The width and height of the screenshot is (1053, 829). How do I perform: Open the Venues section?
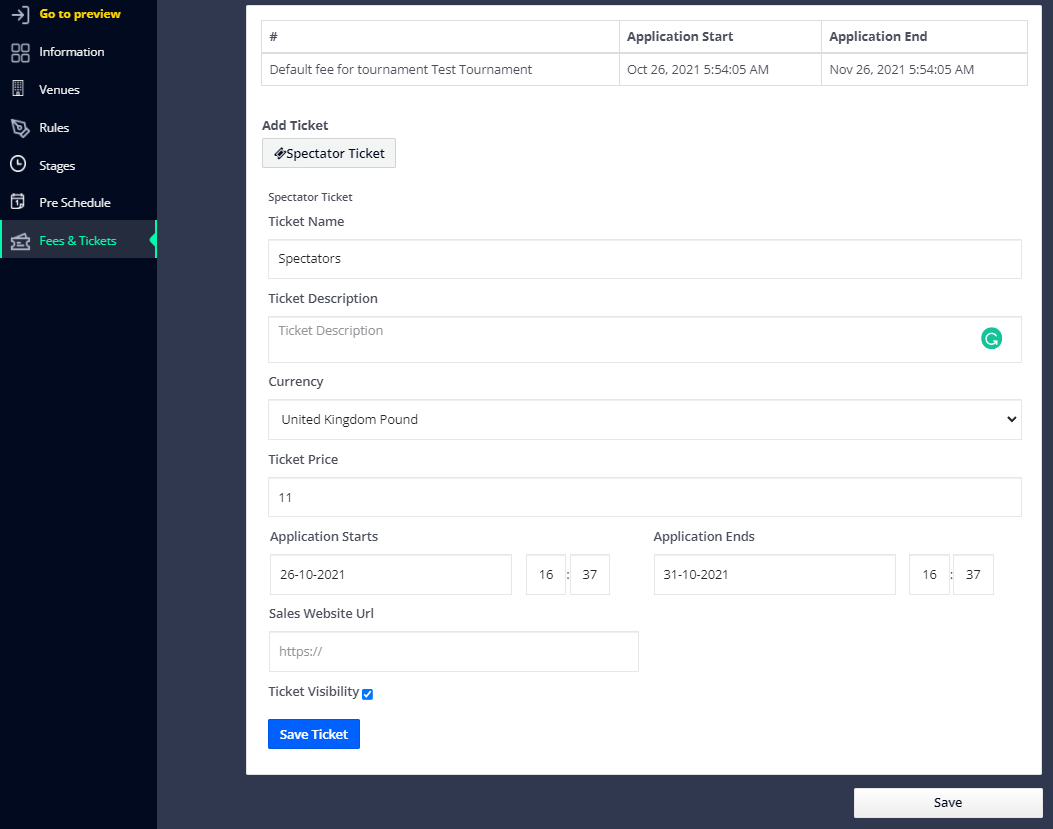click(59, 90)
